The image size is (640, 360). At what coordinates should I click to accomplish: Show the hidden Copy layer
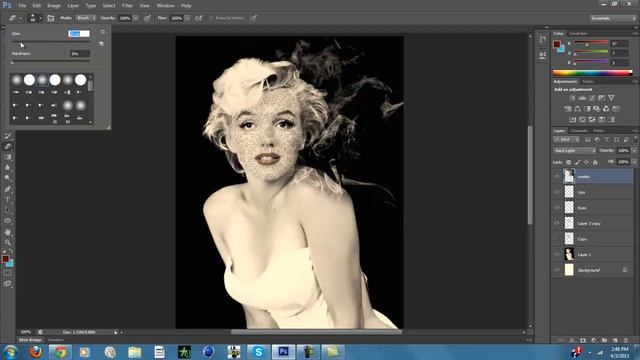coord(557,239)
